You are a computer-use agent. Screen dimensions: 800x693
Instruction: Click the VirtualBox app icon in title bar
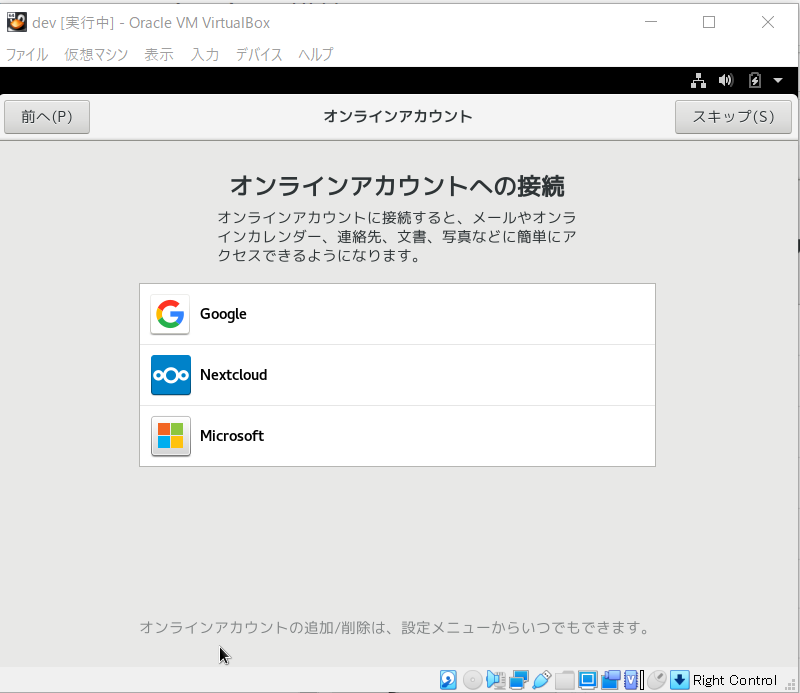pos(16,22)
